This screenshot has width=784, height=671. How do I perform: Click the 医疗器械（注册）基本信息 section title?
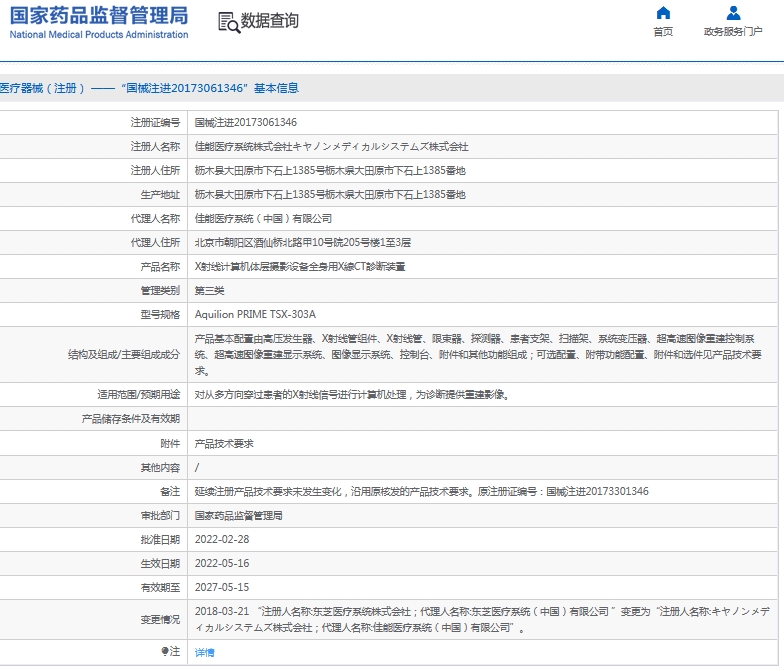149,88
